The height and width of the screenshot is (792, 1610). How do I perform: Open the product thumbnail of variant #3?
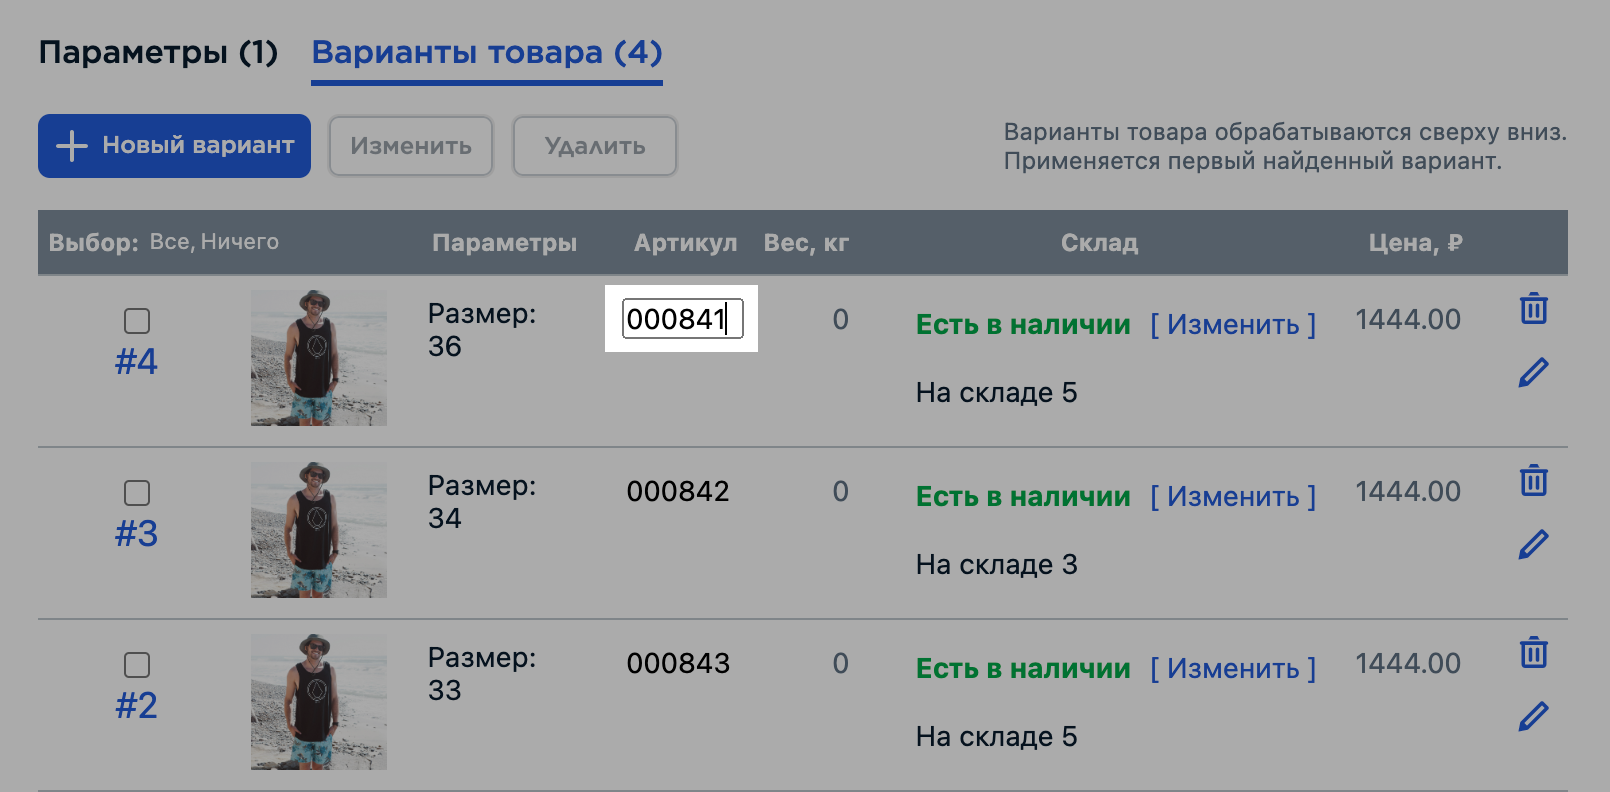pyautogui.click(x=319, y=530)
